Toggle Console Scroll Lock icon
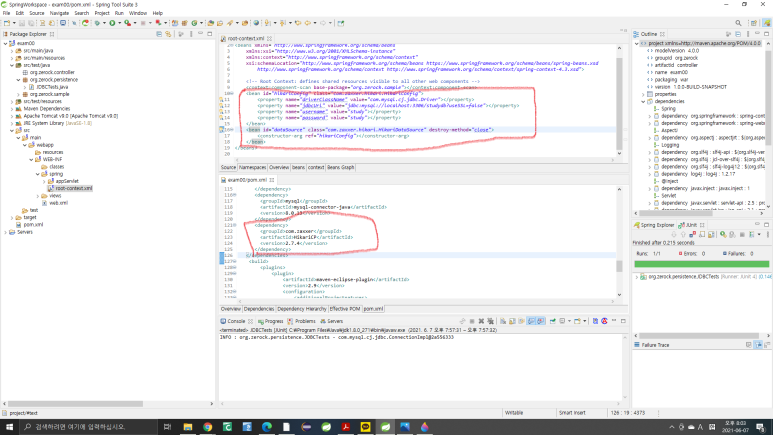The height and width of the screenshot is (435, 773). click(x=512, y=321)
